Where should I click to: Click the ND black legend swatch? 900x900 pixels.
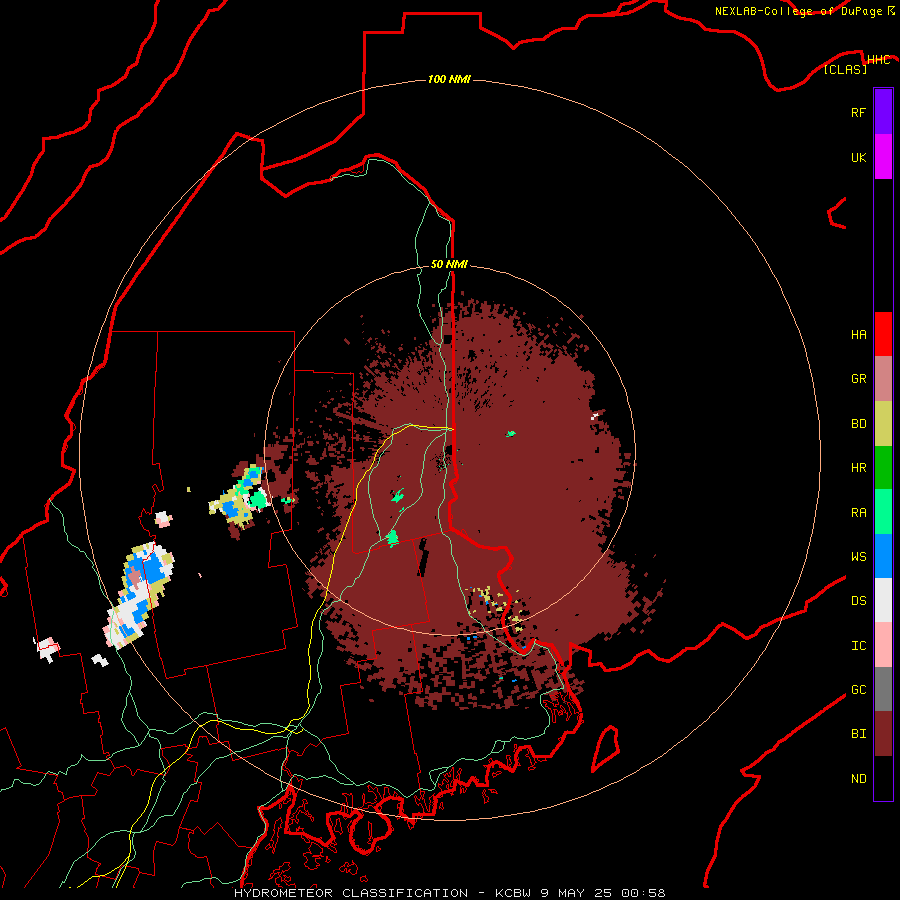pos(883,778)
